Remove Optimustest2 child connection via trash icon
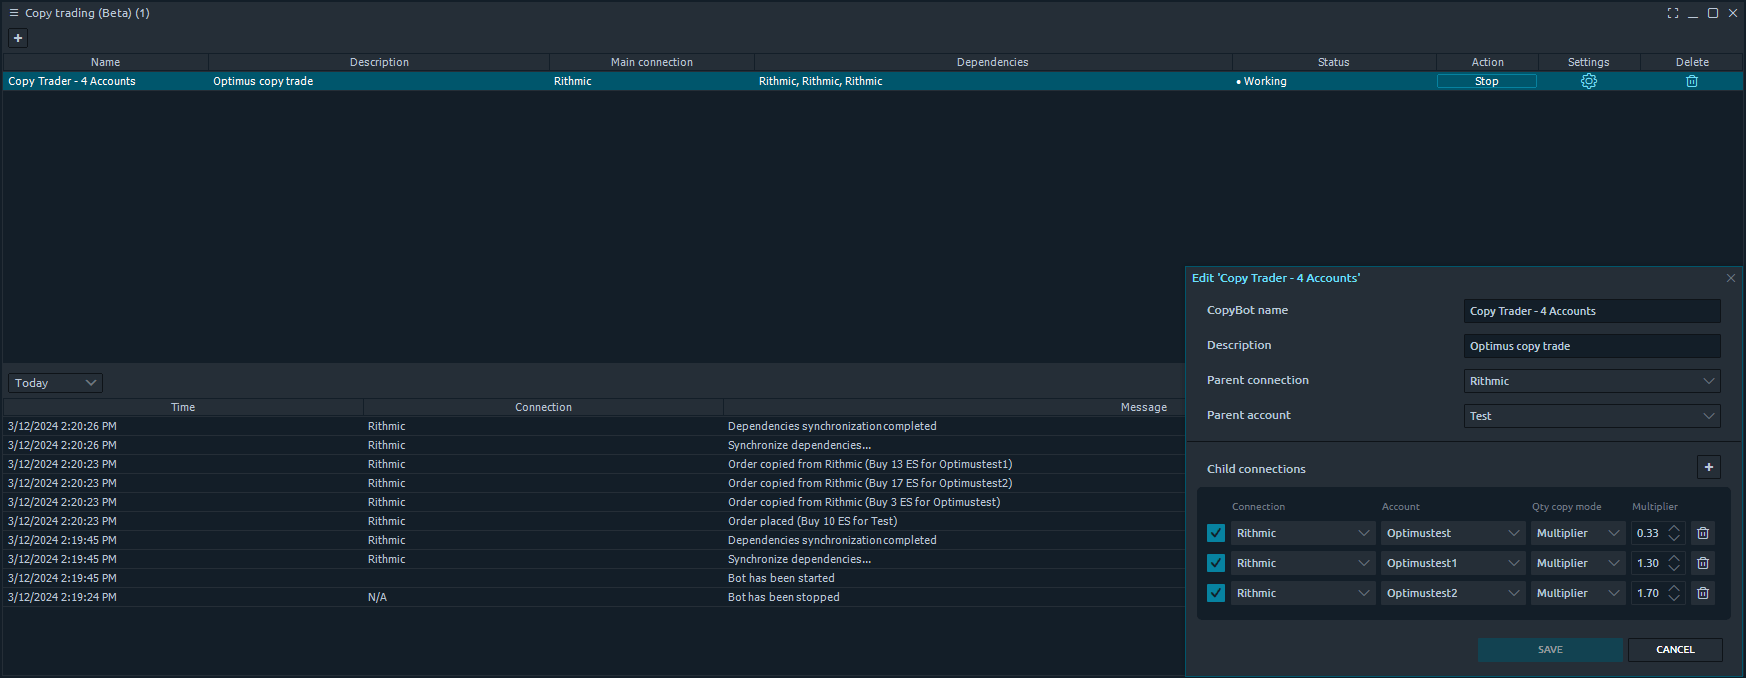The width and height of the screenshot is (1746, 678). 1703,593
